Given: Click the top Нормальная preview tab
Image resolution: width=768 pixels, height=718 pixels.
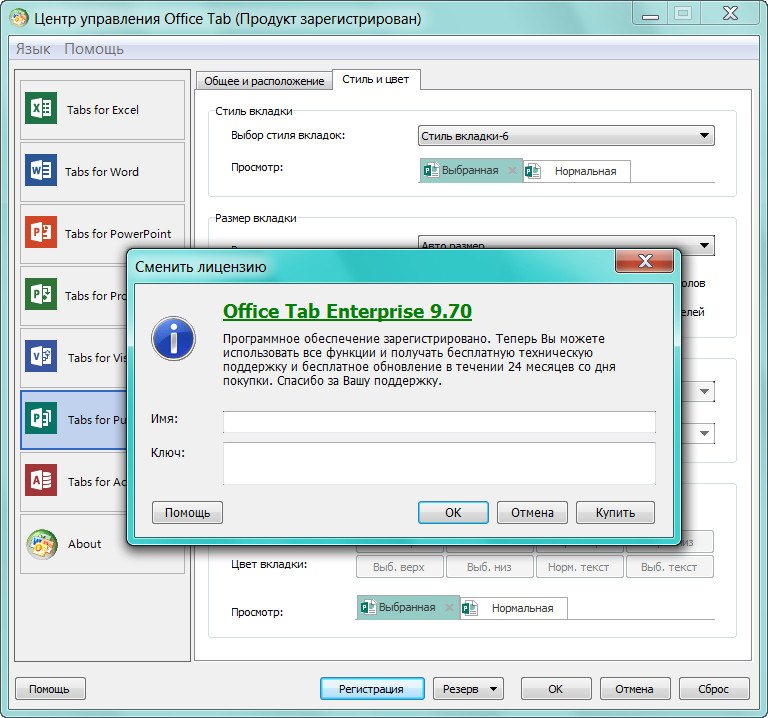Looking at the screenshot, I should [576, 171].
